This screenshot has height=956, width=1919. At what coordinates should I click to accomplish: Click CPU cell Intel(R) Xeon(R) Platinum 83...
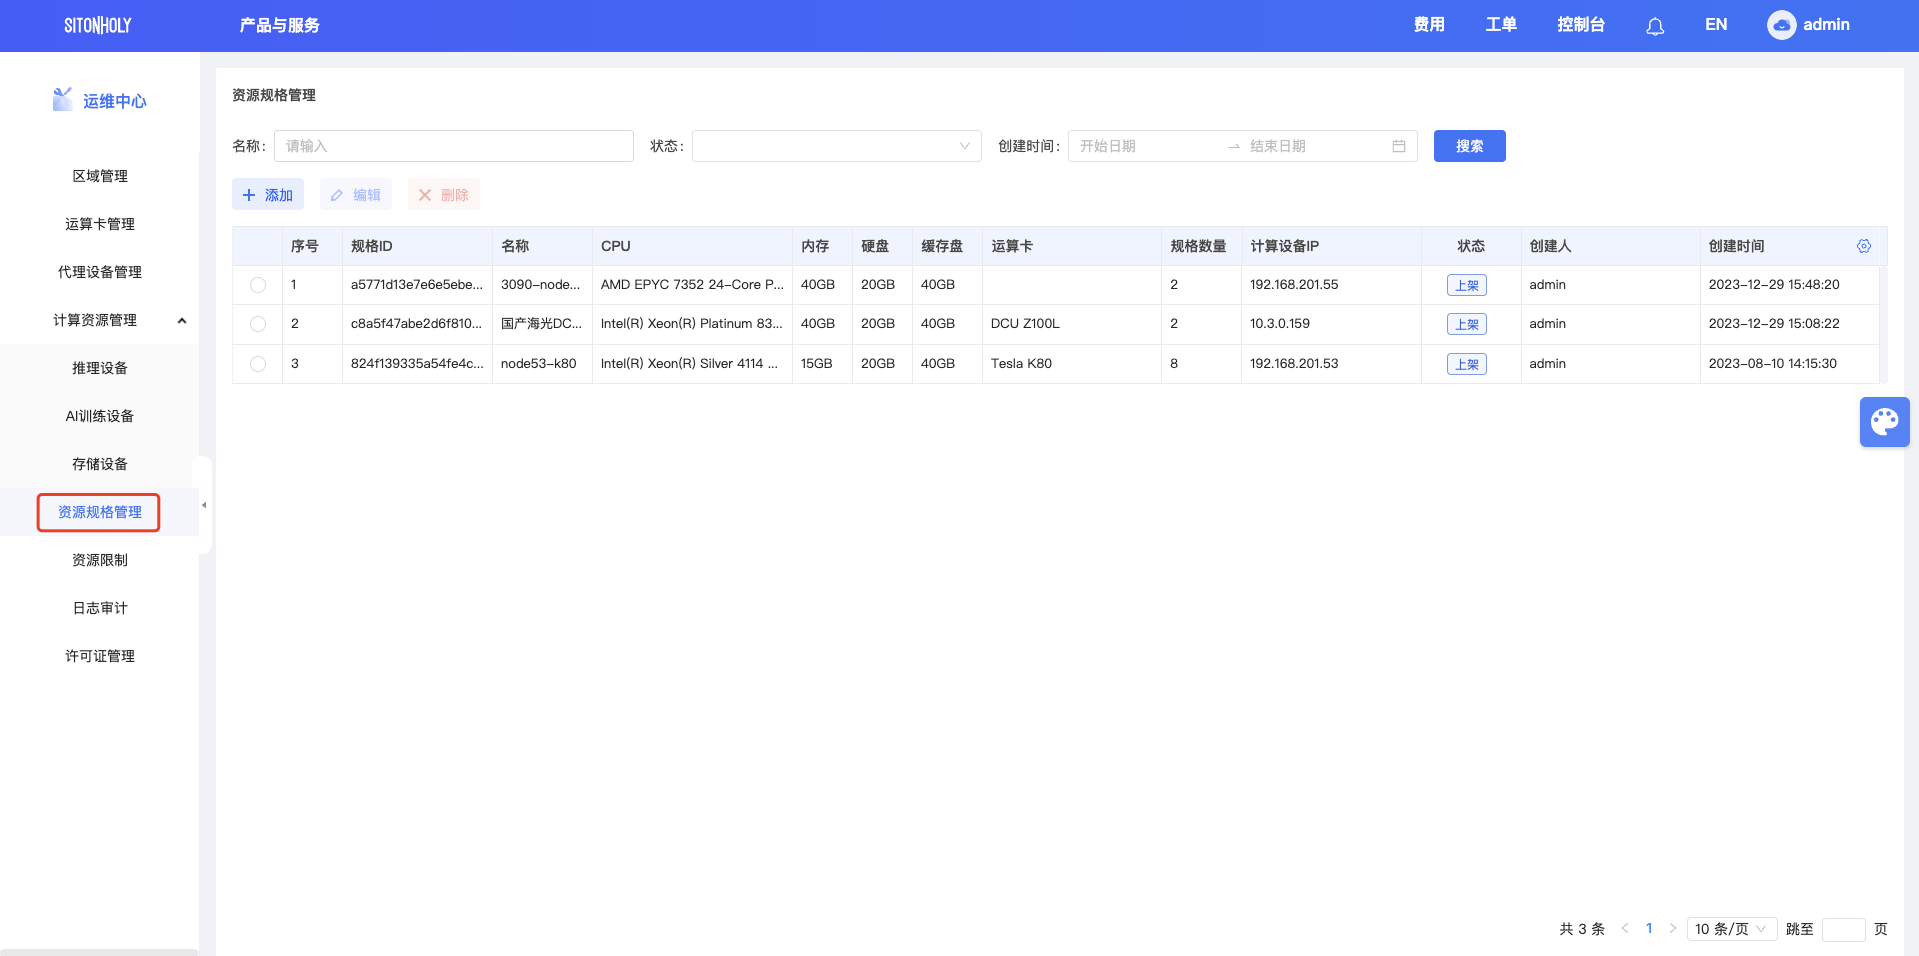click(692, 324)
